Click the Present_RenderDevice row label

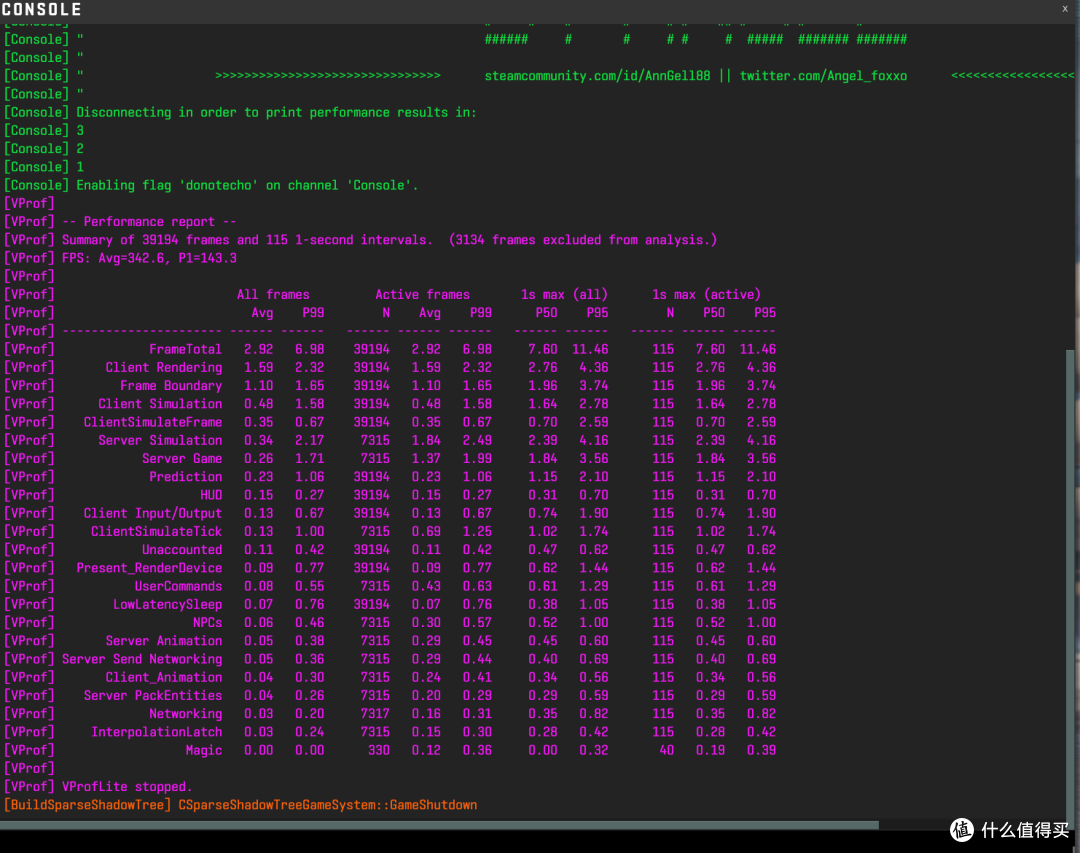[149, 568]
